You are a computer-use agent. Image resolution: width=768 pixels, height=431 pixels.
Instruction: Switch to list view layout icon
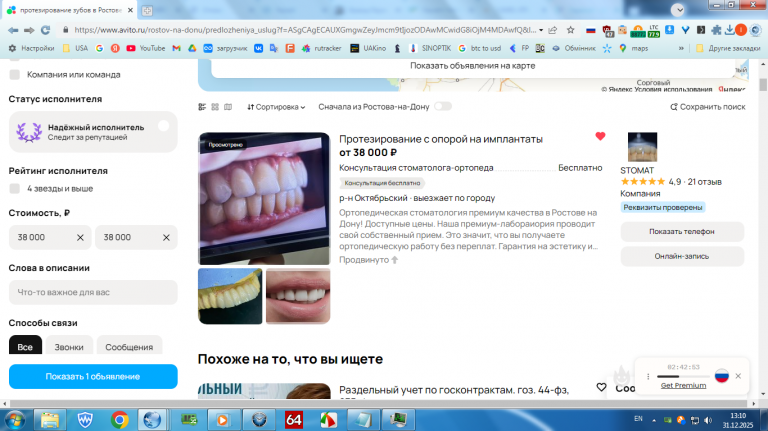pyautogui.click(x=202, y=107)
